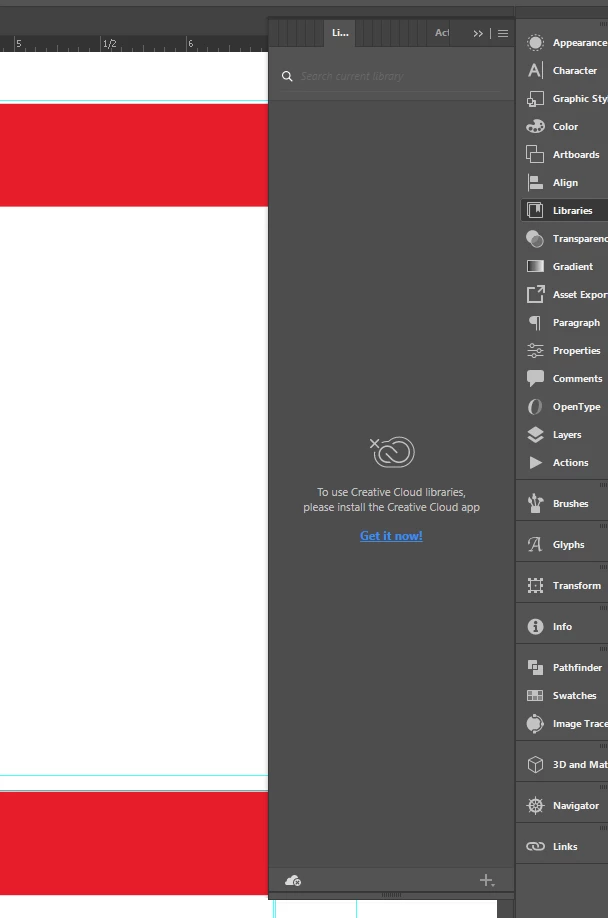Open the Properties panel icon

point(535,351)
